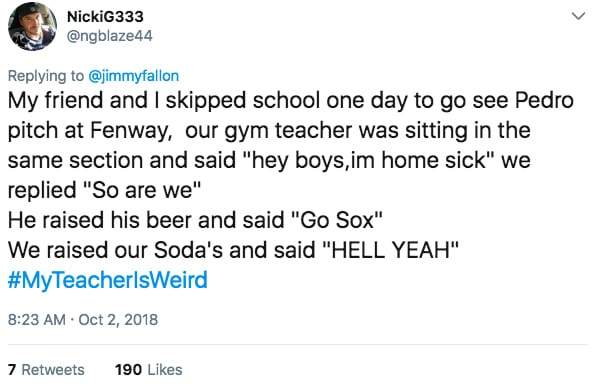
Task: Click the "hey boys, im home sick" line
Action: point(269,160)
